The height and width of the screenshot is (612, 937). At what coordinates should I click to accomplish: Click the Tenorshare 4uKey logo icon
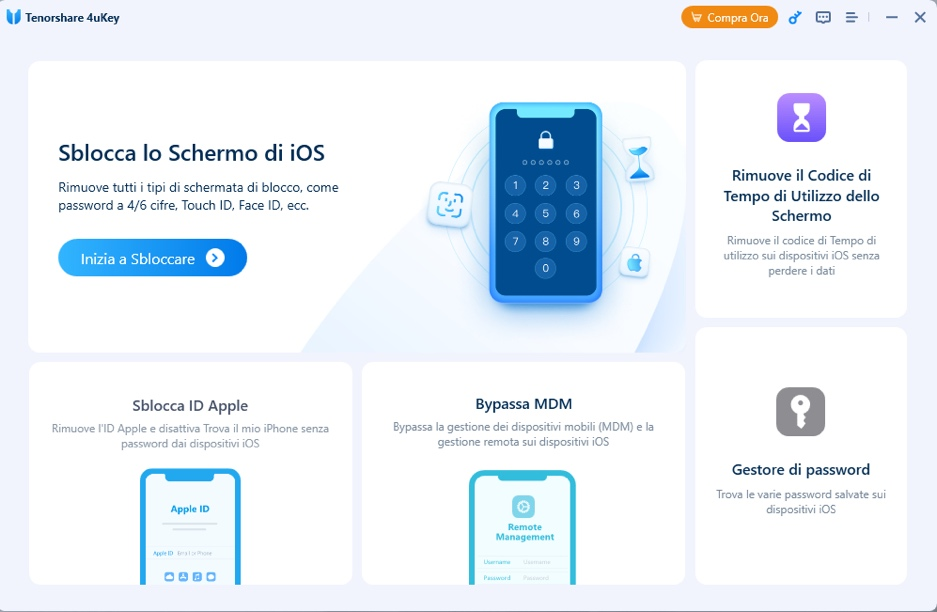pos(13,17)
